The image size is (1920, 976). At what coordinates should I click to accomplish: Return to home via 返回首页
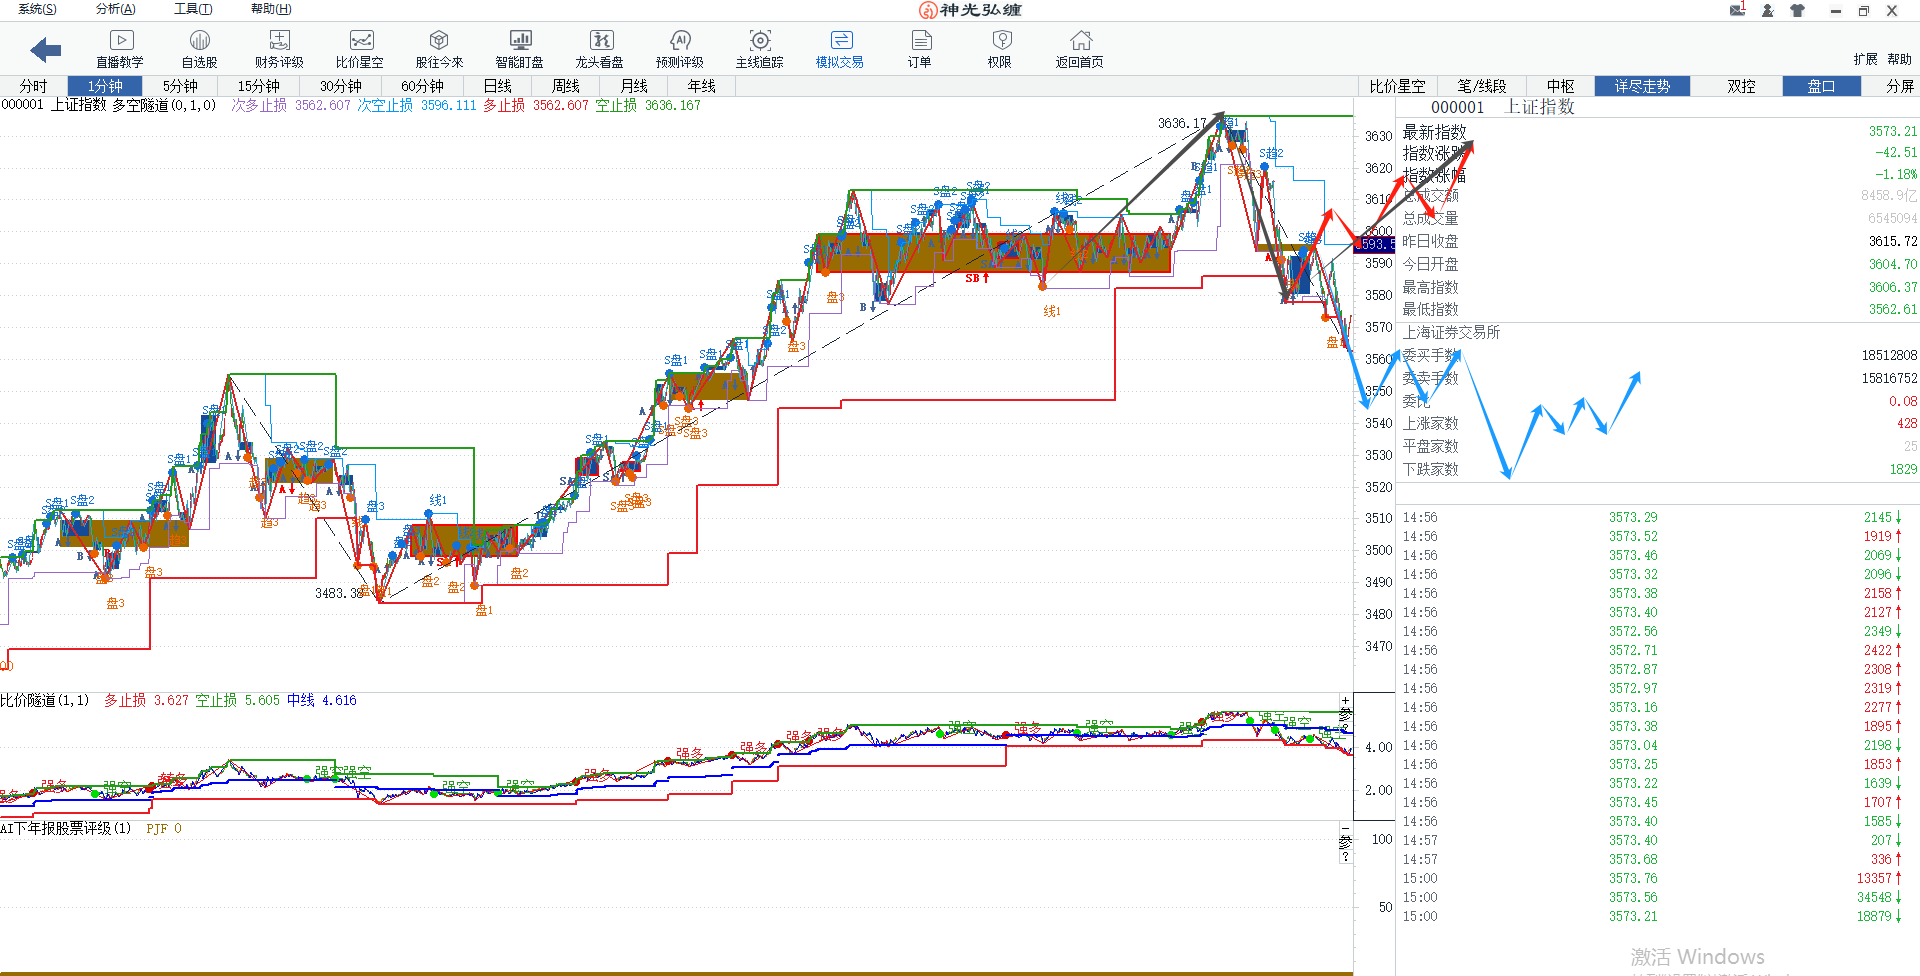pyautogui.click(x=1080, y=49)
